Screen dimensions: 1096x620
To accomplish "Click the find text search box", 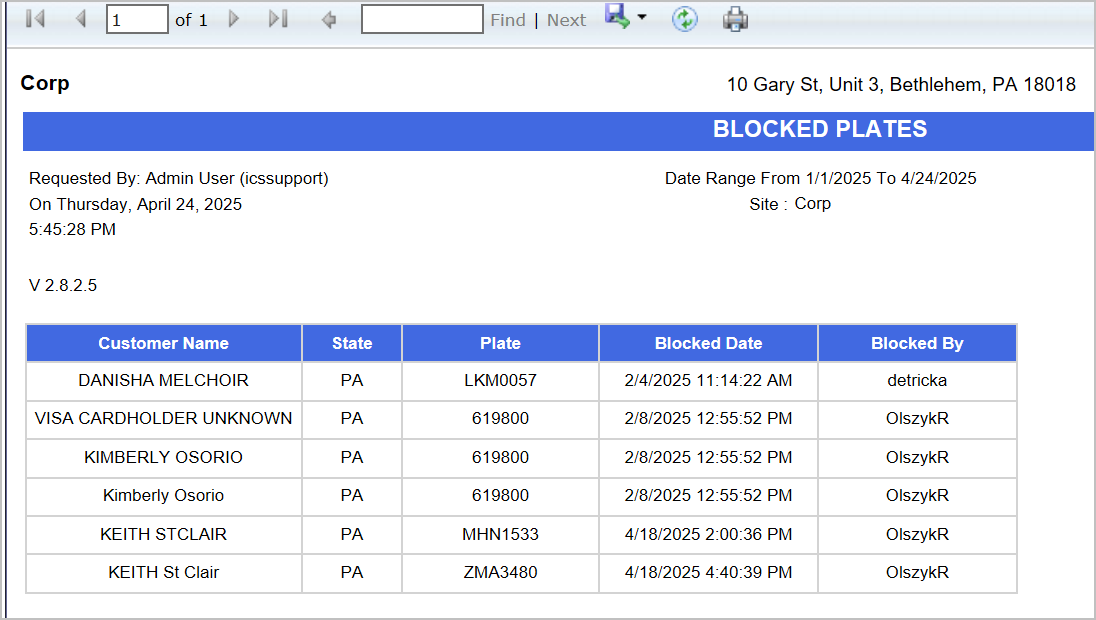I will pyautogui.click(x=421, y=19).
